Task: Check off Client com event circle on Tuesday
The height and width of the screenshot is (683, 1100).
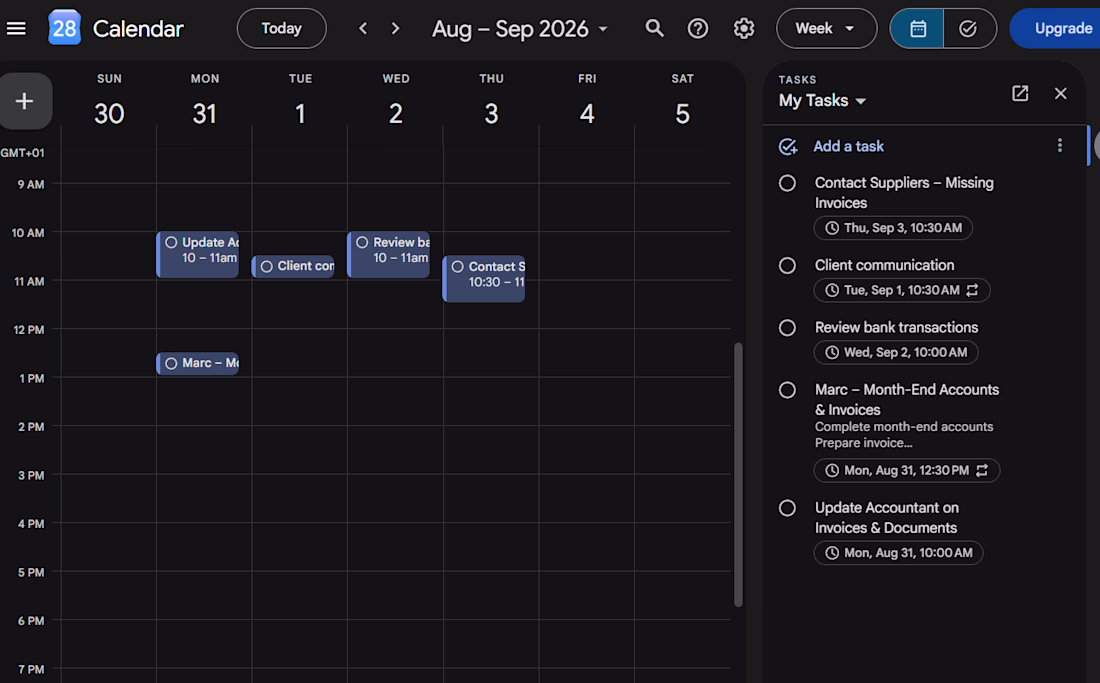Action: pos(267,266)
